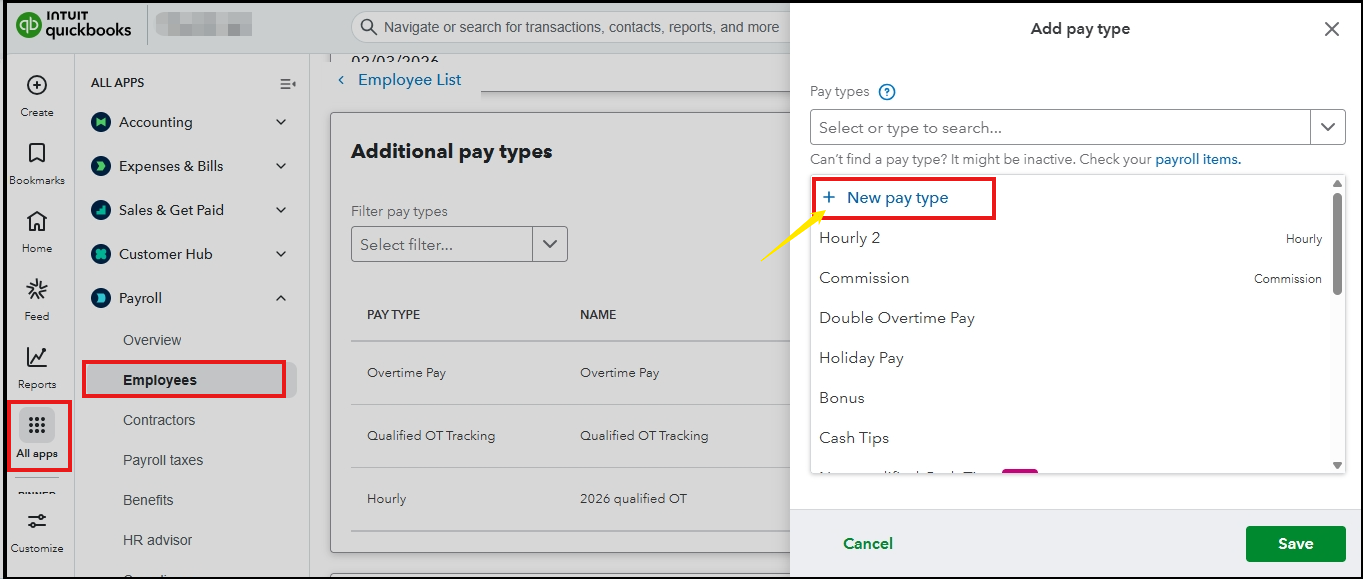Click the All apps grid icon
1363x579 pixels.
(x=37, y=426)
